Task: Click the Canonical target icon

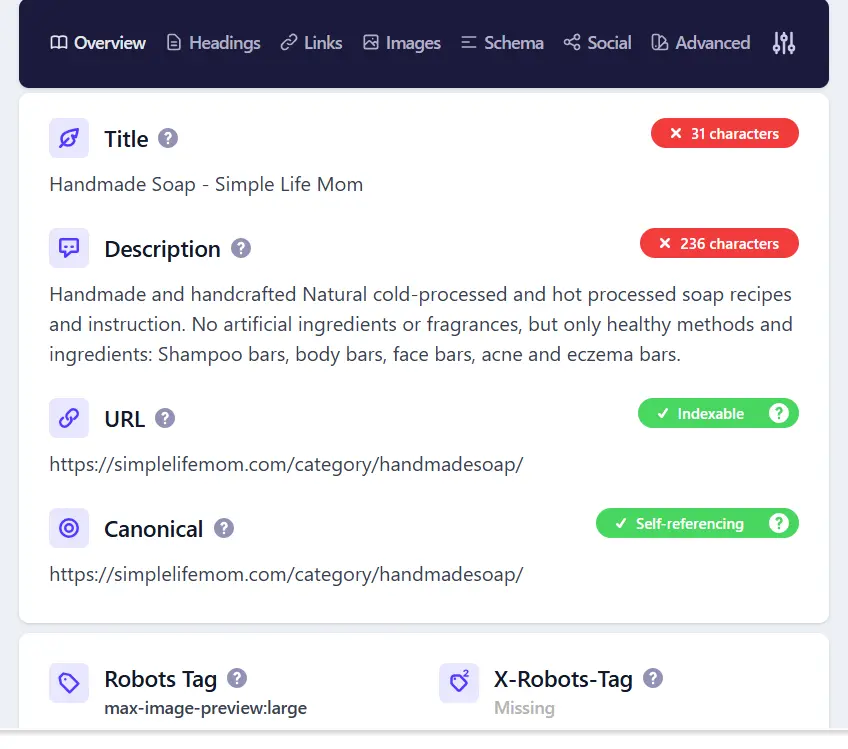Action: click(x=69, y=528)
